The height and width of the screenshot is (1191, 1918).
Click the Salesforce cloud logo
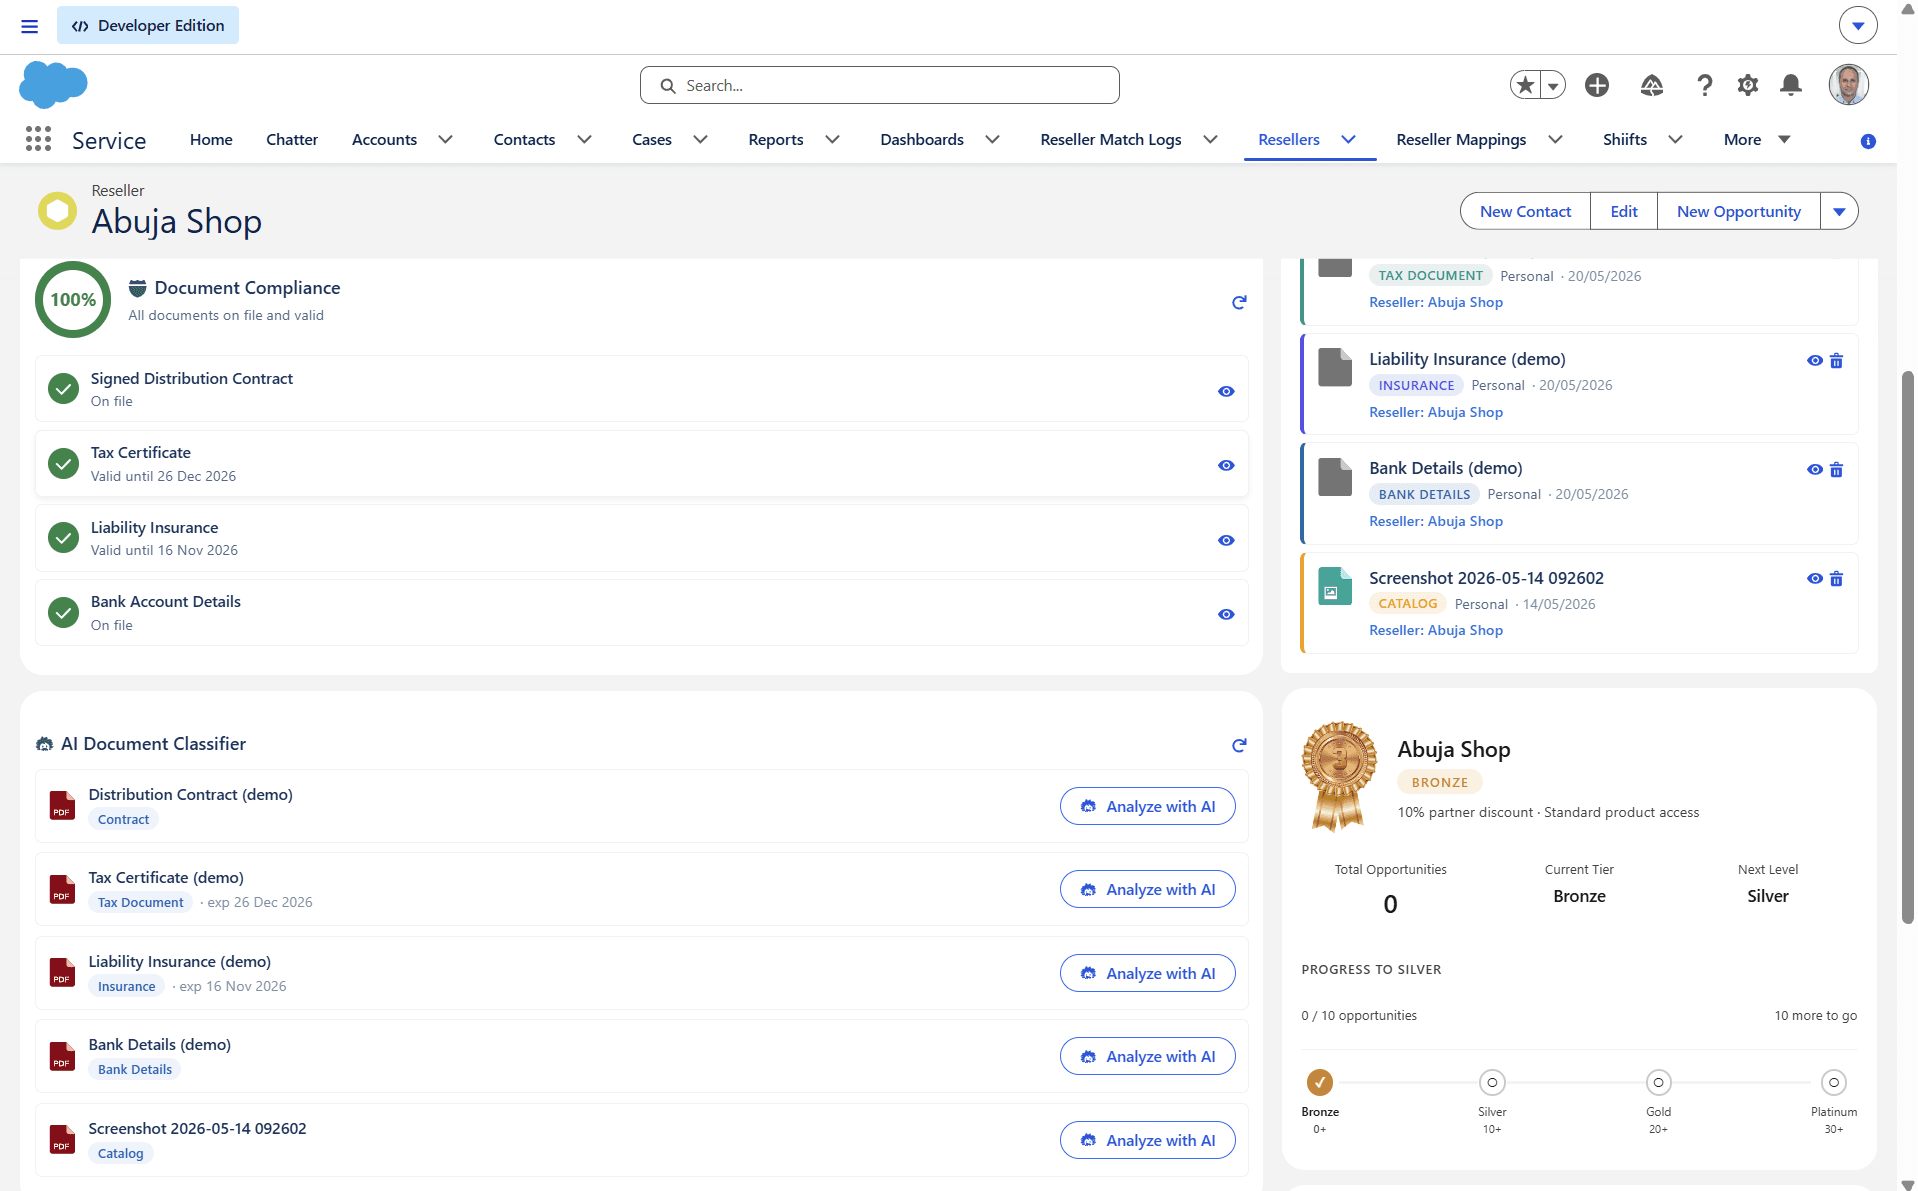53,84
